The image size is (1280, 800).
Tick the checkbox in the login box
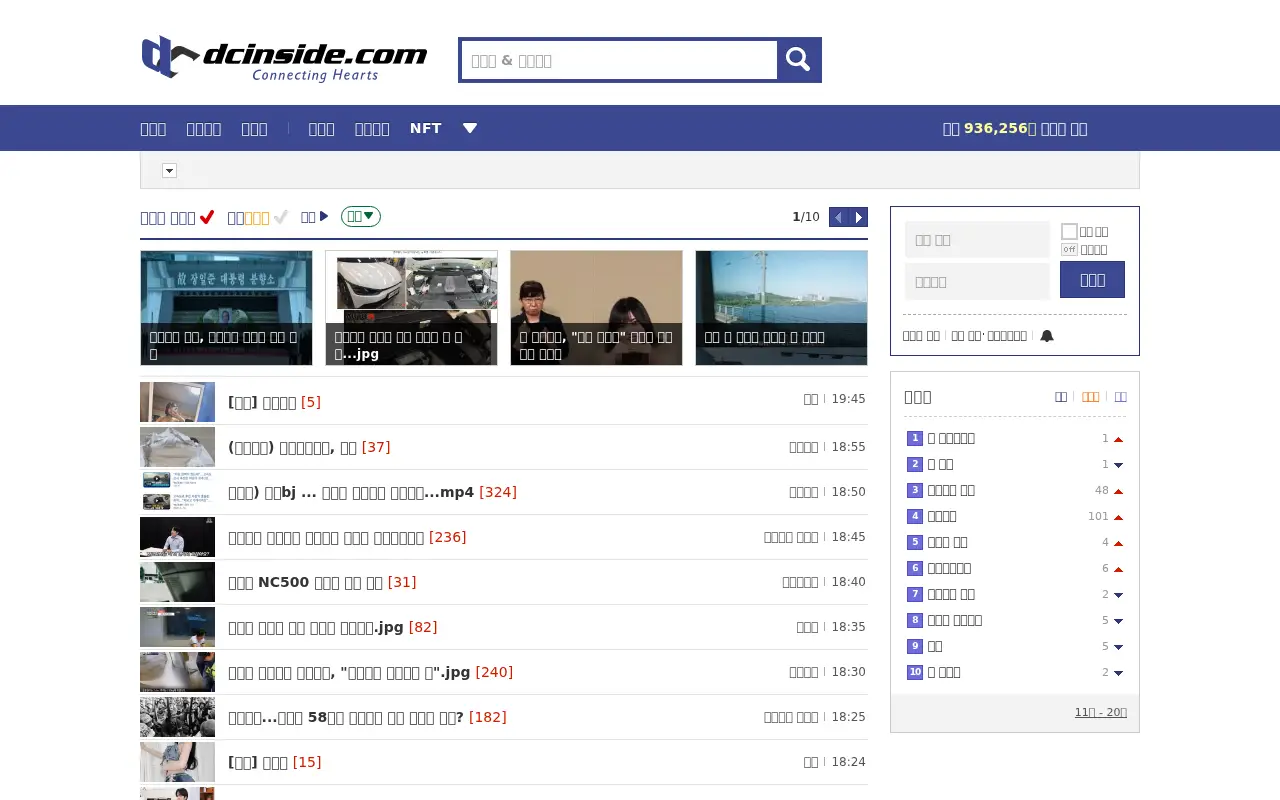[x=1069, y=231]
